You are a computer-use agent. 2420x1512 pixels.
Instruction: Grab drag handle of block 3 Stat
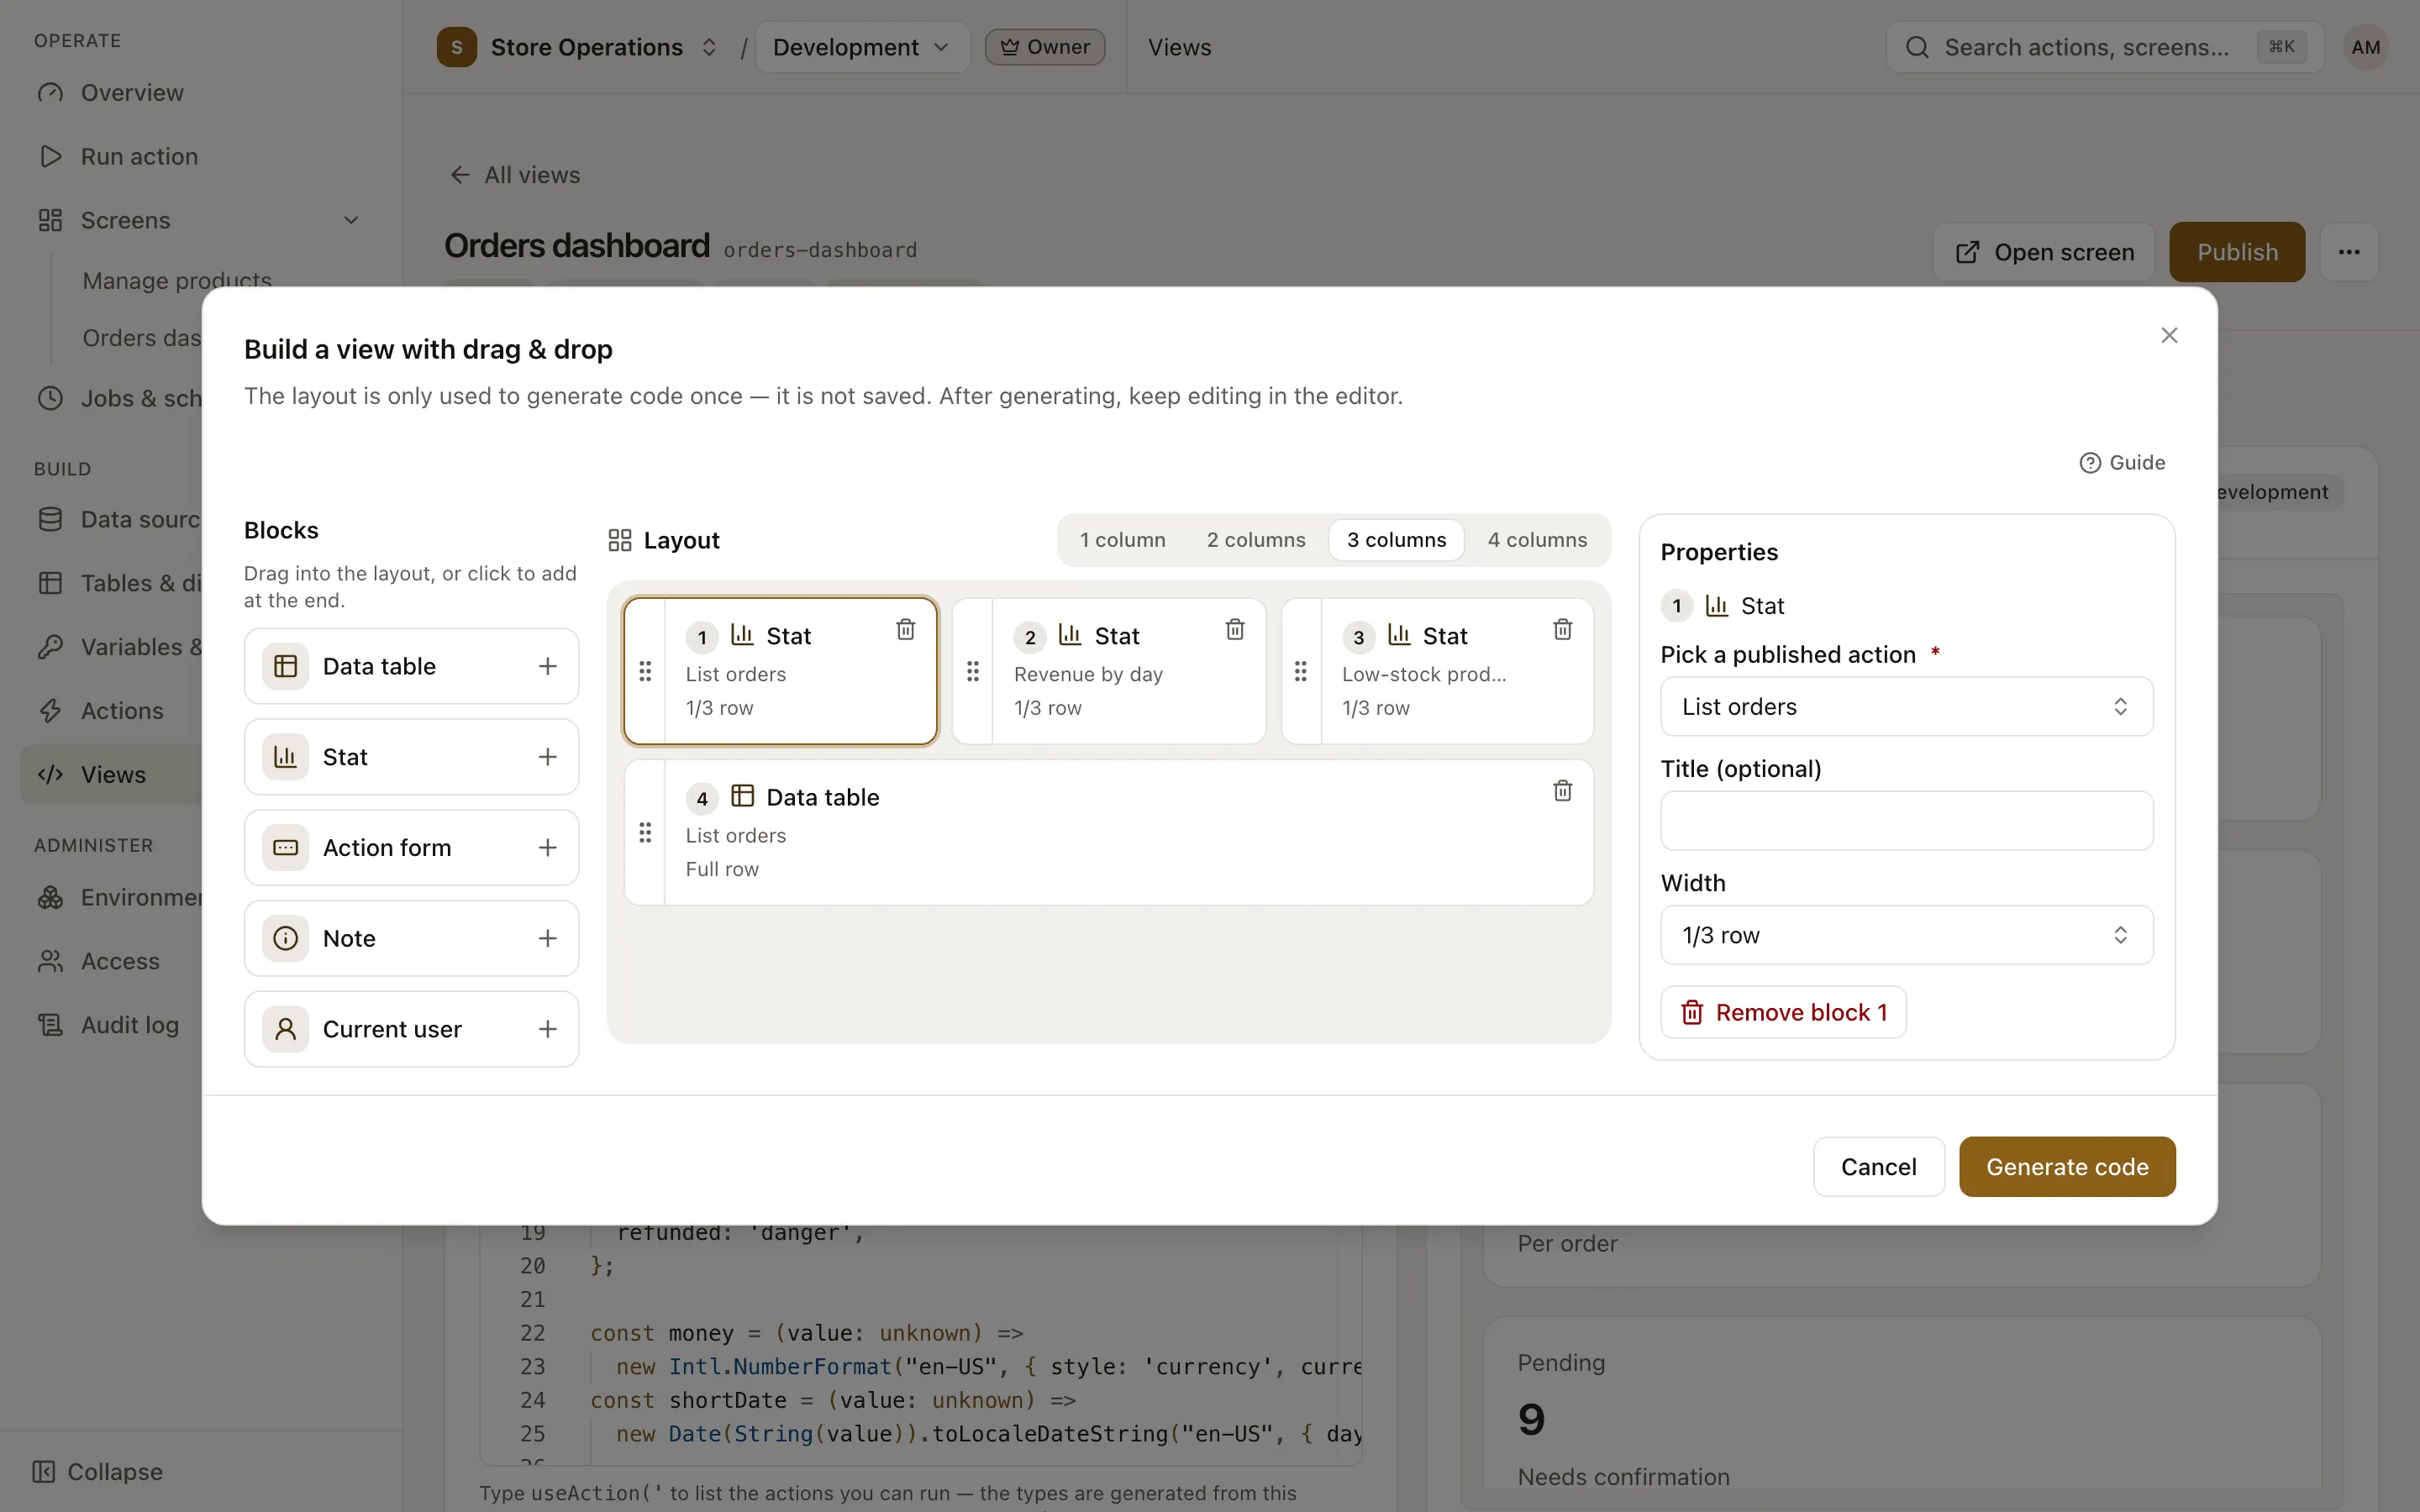coord(1300,671)
